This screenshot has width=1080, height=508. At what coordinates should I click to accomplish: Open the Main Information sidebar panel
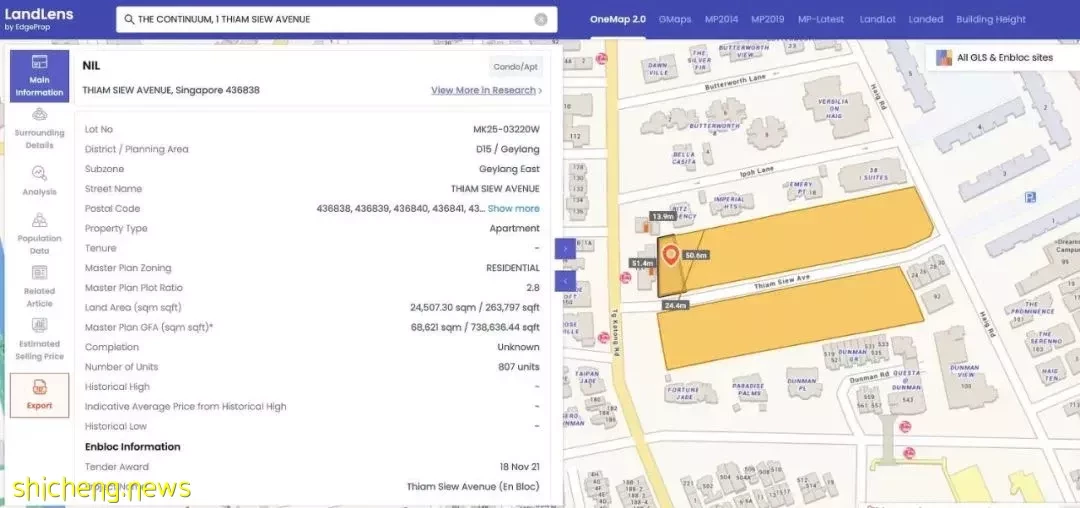pyautogui.click(x=39, y=76)
